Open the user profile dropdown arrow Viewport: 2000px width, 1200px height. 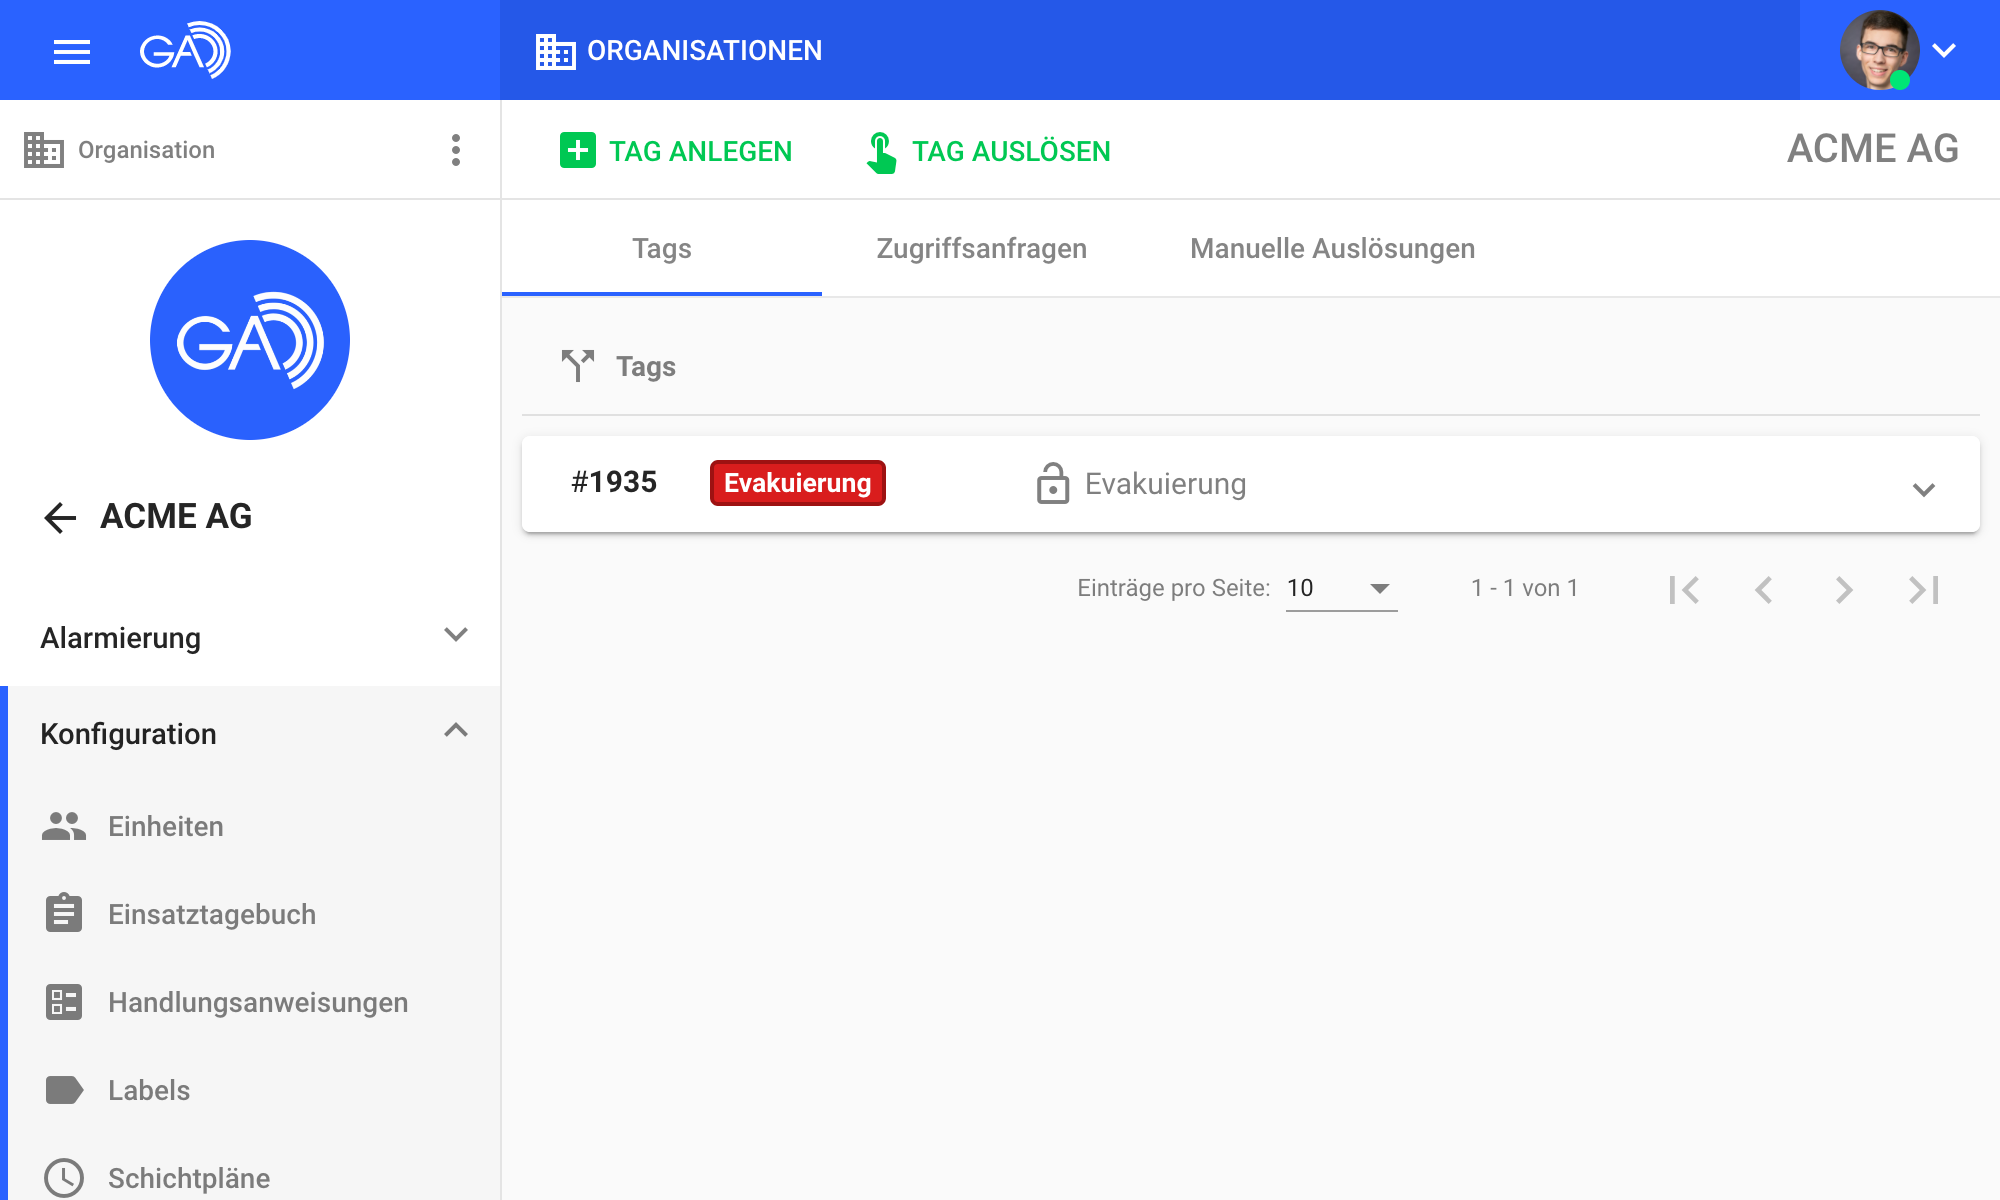tap(1944, 51)
